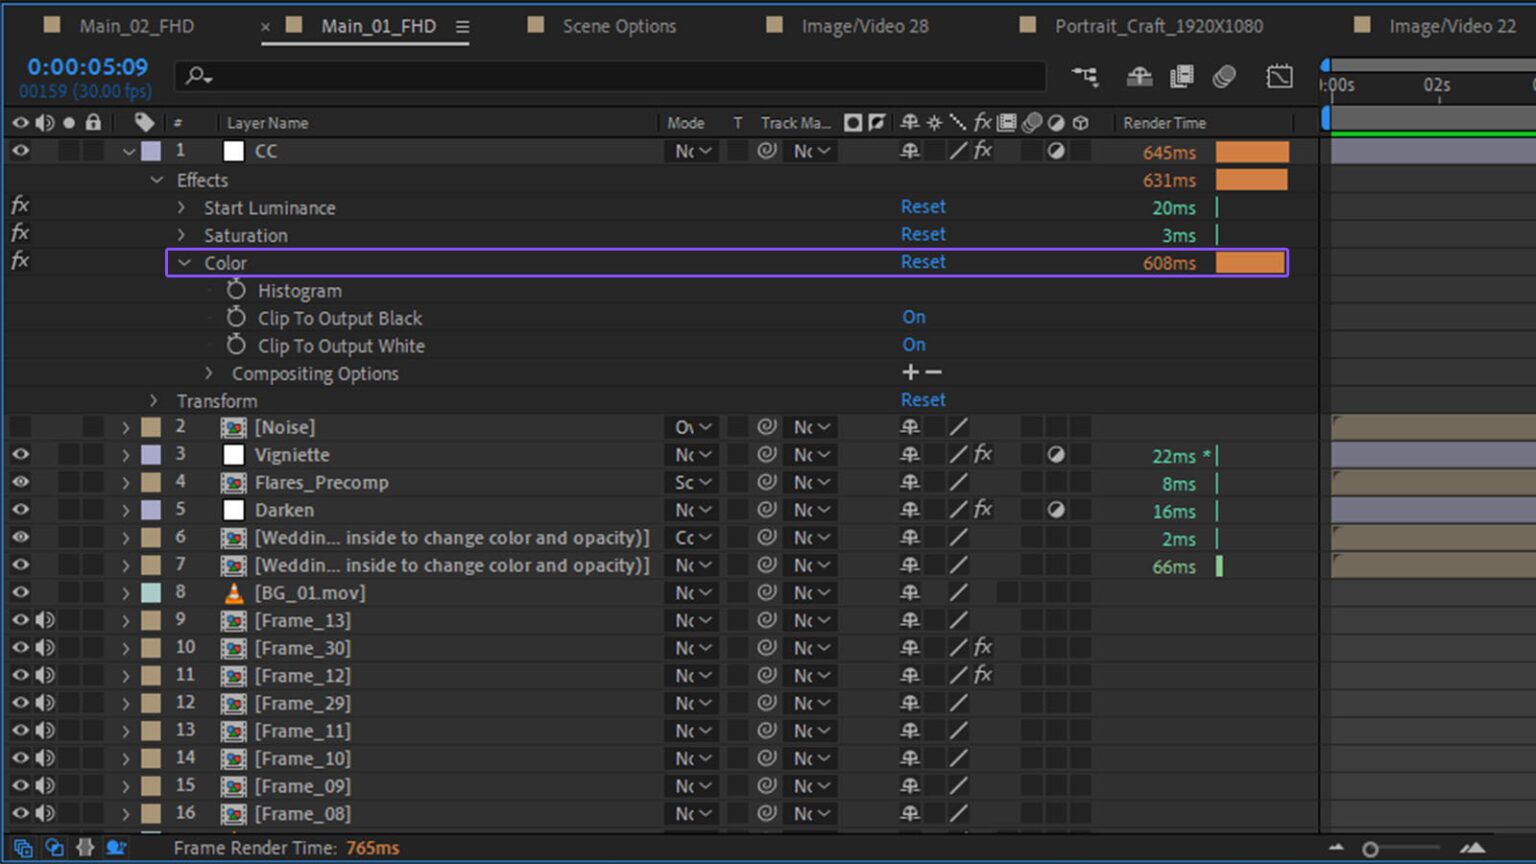The height and width of the screenshot is (864, 1536).
Task: Expand the Transform group of layer CC
Action: tap(153, 400)
